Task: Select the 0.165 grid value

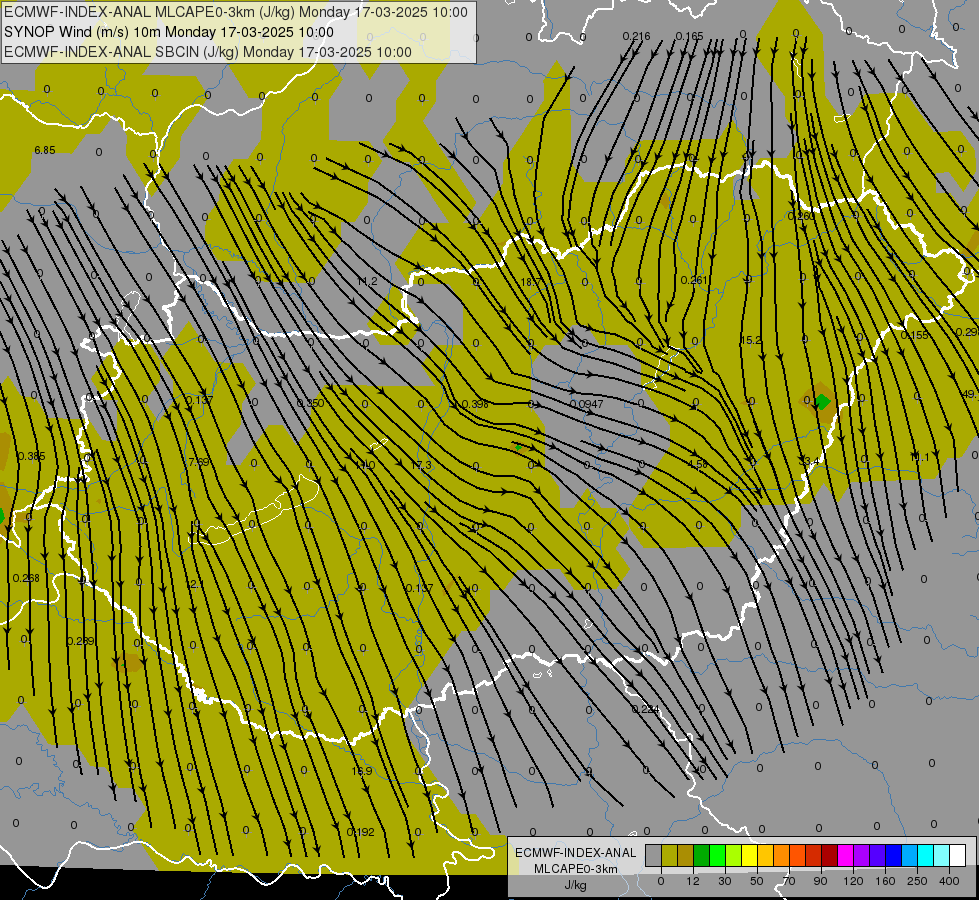Action: coord(689,36)
